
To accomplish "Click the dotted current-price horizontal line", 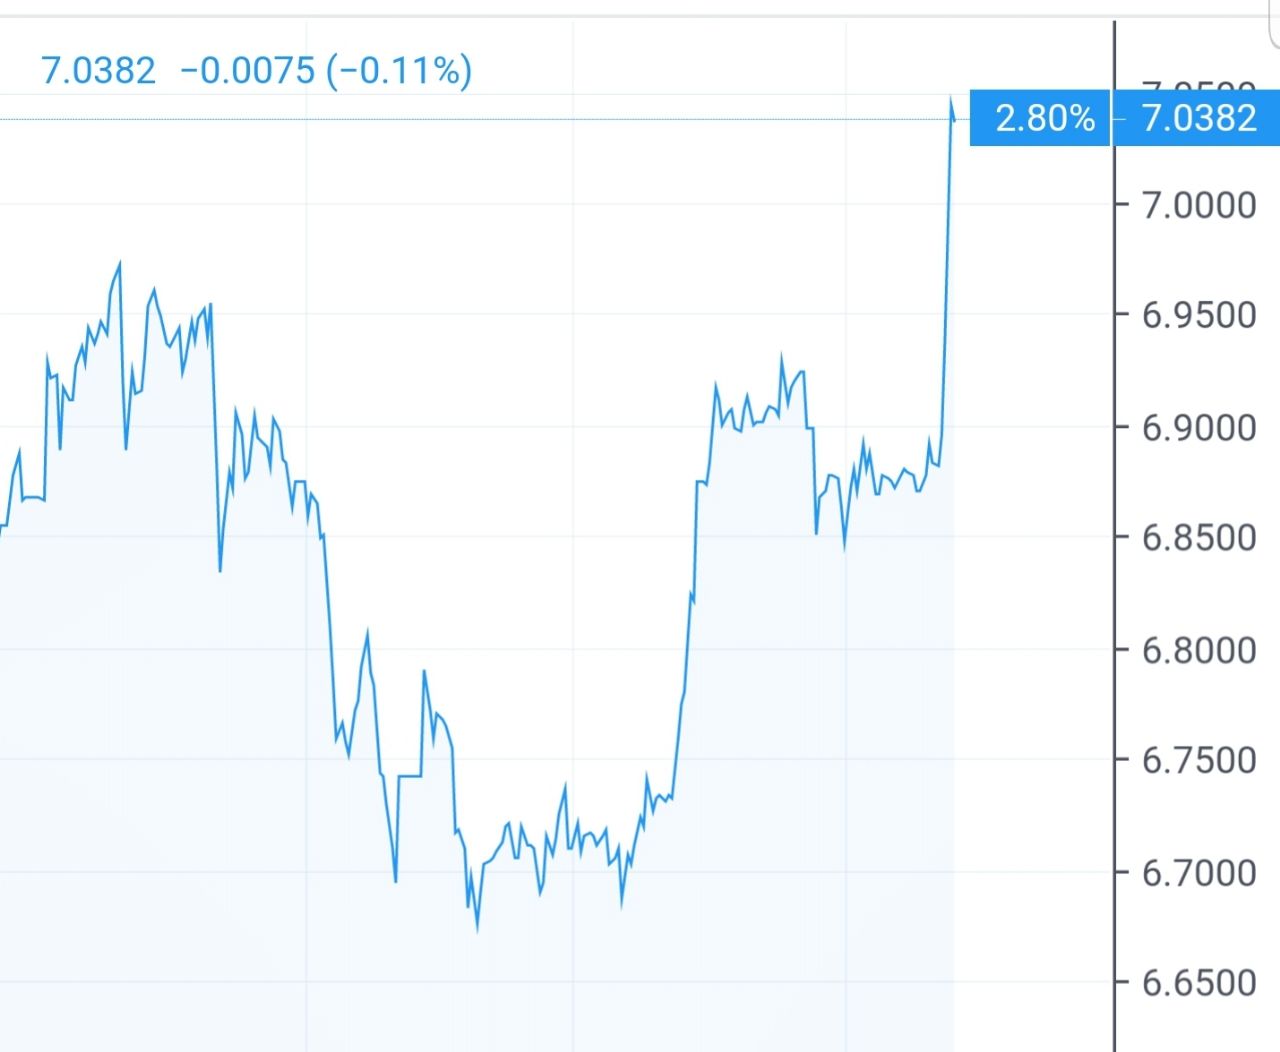I will (500, 120).
